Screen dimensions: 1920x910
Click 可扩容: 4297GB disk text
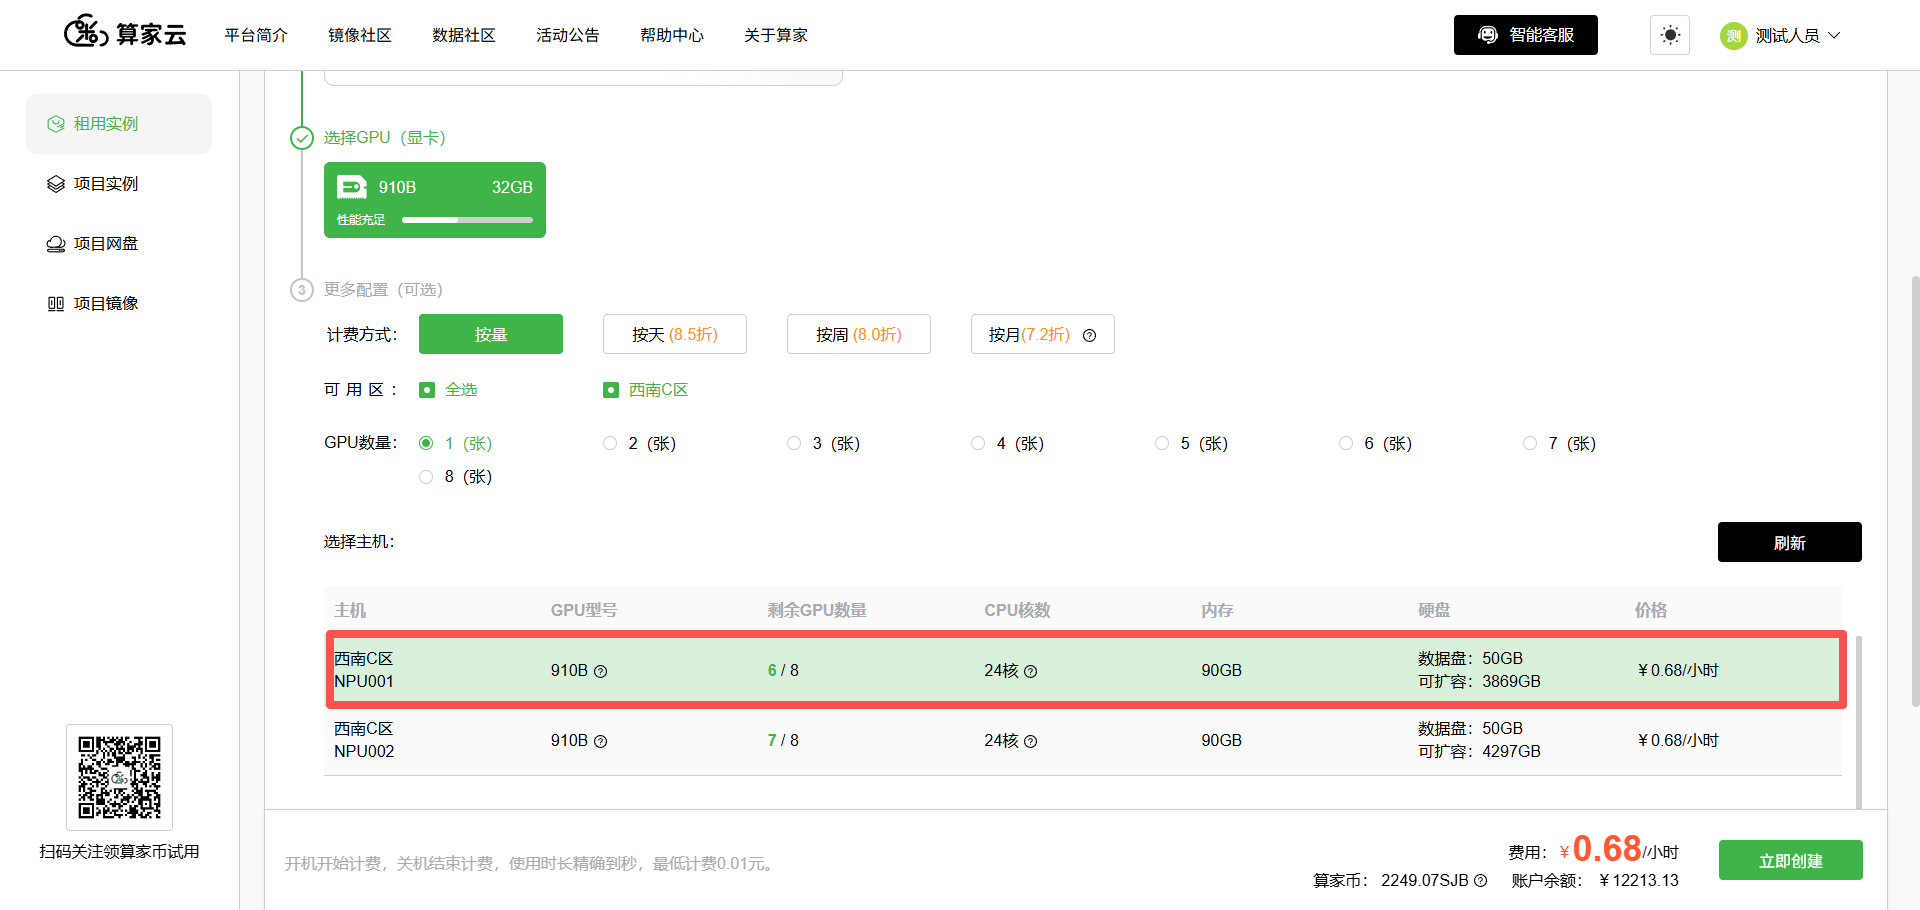(x=1479, y=752)
